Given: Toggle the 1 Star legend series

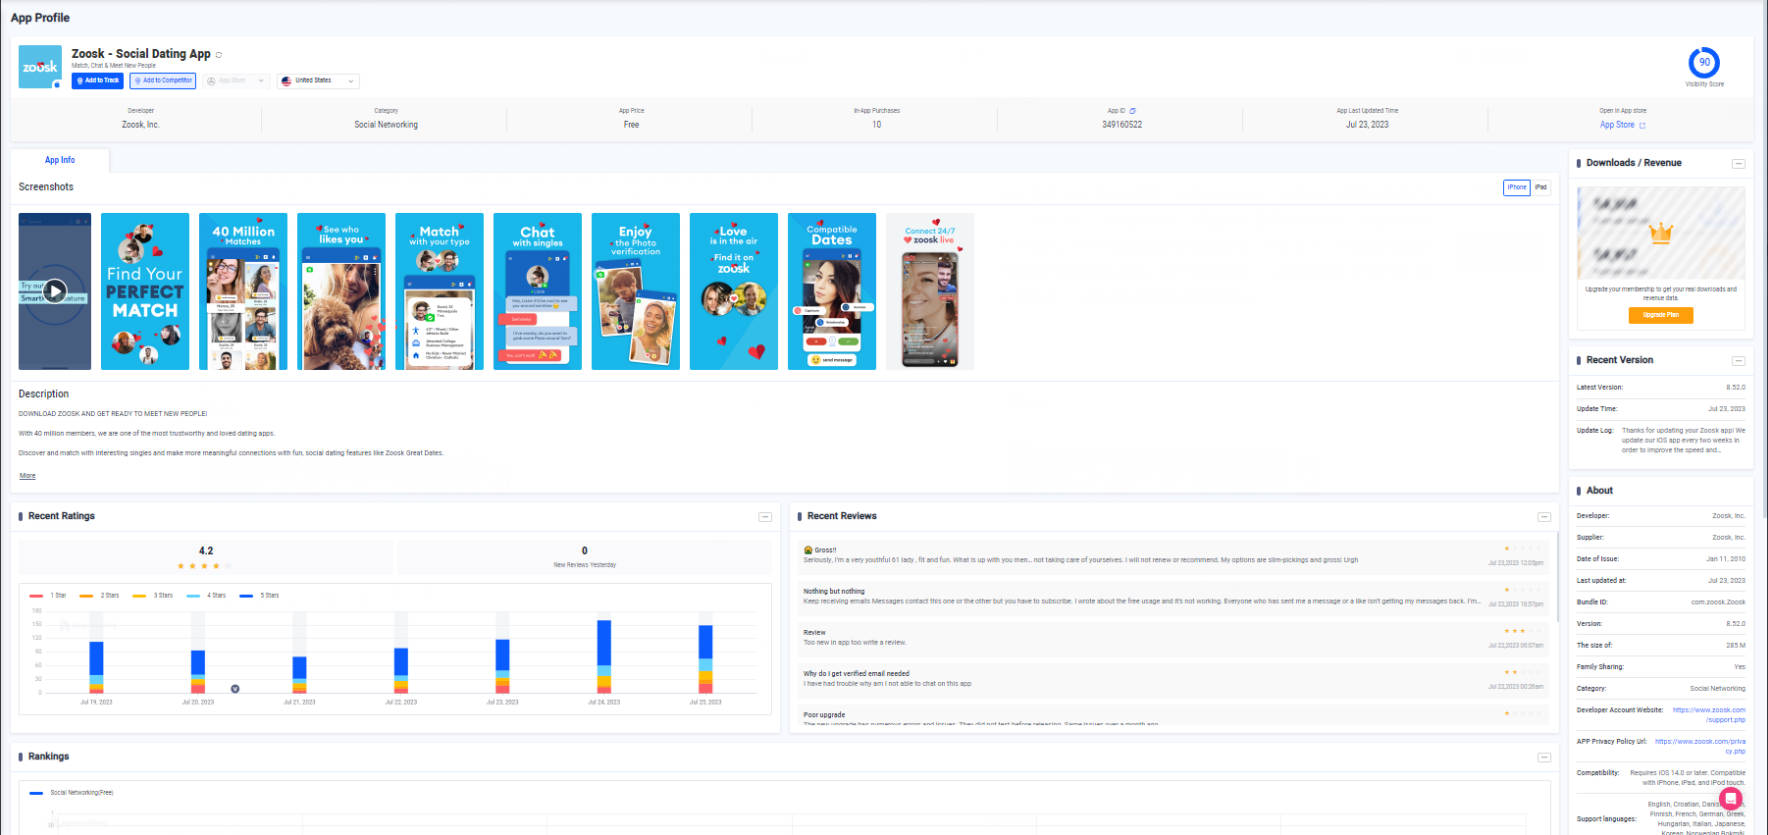Looking at the screenshot, I should click(48, 595).
